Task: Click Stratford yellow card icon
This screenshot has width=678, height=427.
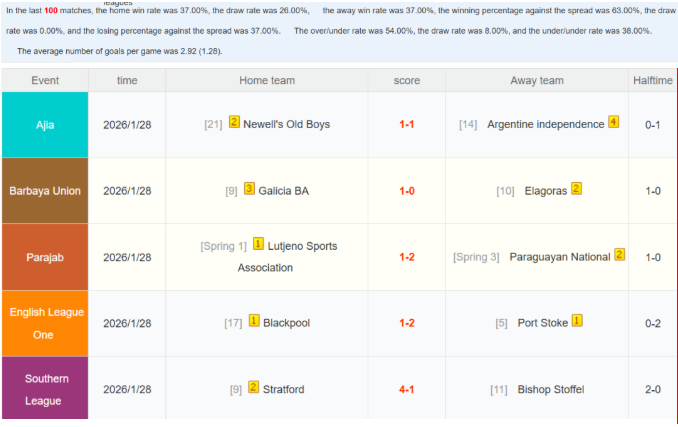Action: pos(253,388)
